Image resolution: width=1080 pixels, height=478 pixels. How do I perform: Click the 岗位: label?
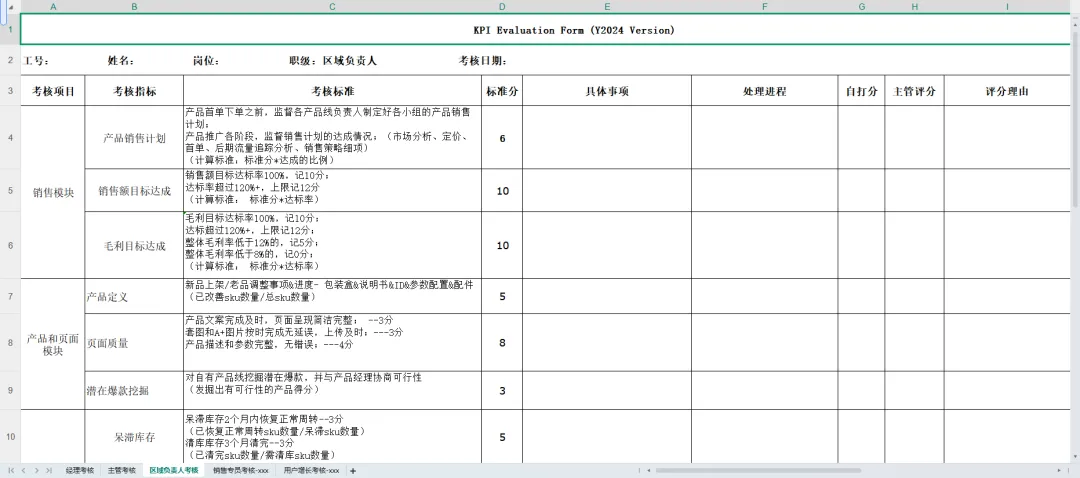coord(206,61)
